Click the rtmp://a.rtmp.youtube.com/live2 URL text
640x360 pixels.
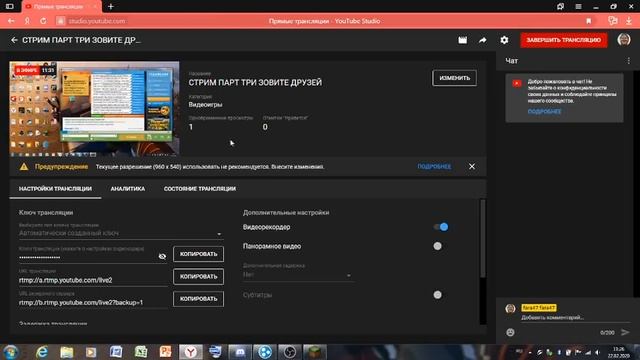[66, 280]
